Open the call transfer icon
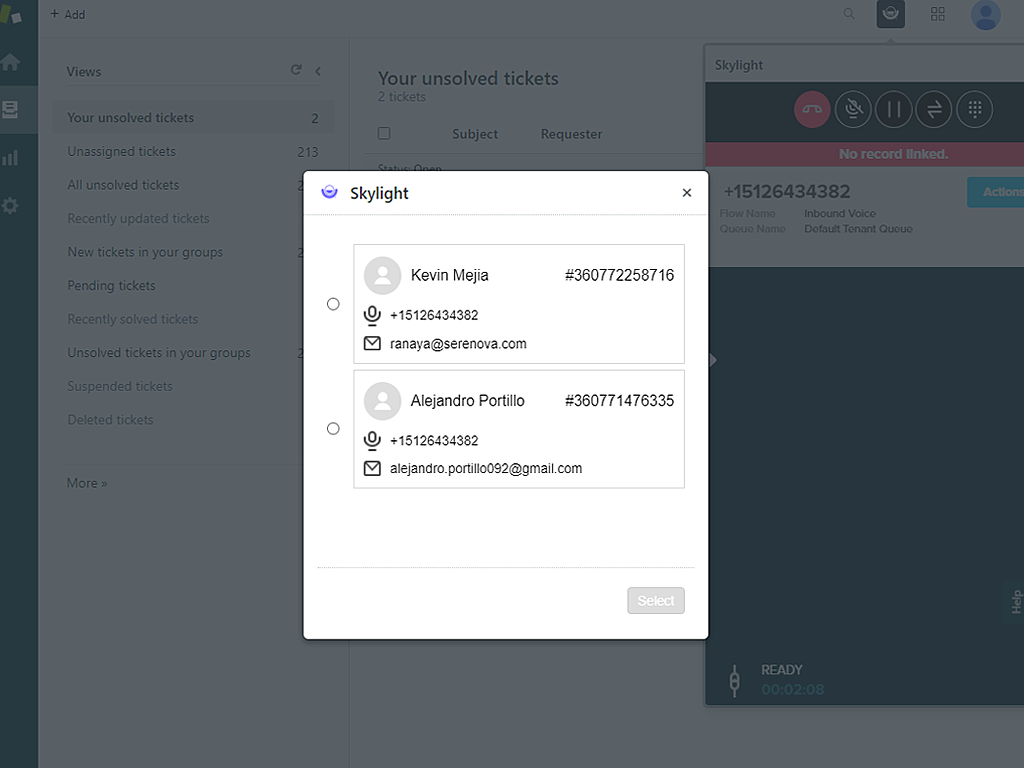The width and height of the screenshot is (1024, 768). pos(934,109)
